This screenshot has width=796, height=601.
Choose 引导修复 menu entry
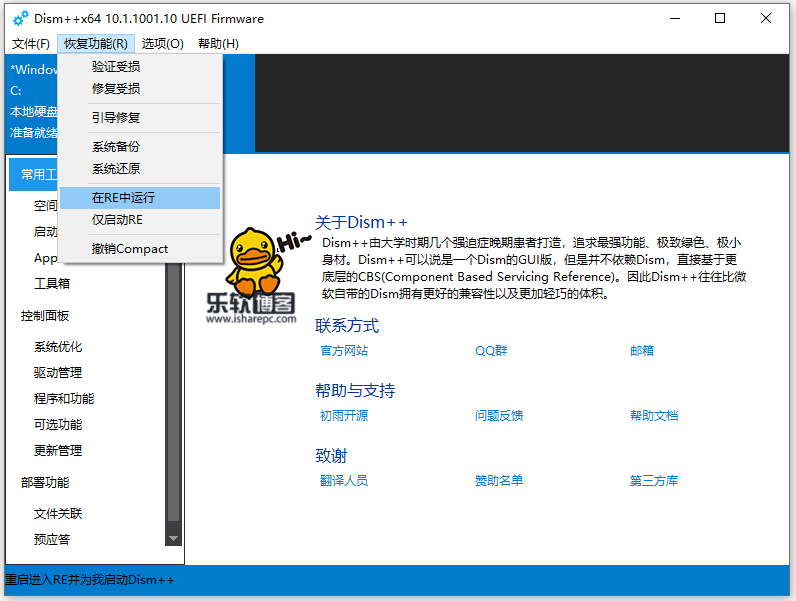[116, 118]
